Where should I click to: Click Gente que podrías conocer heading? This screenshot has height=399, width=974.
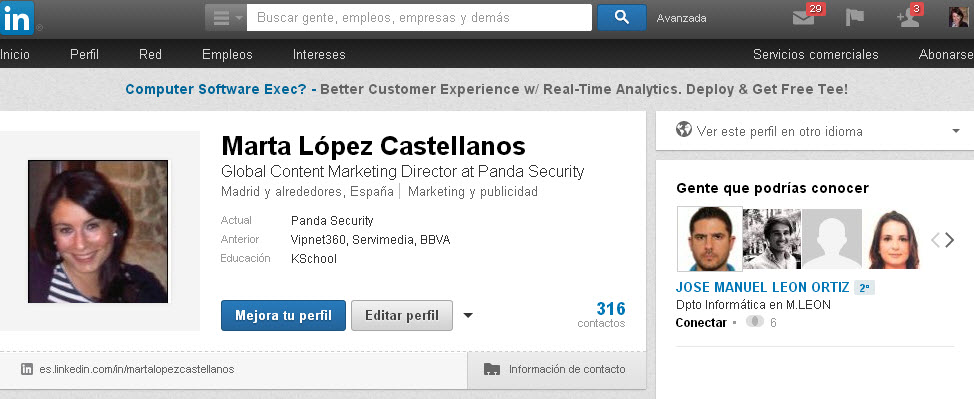coord(772,188)
